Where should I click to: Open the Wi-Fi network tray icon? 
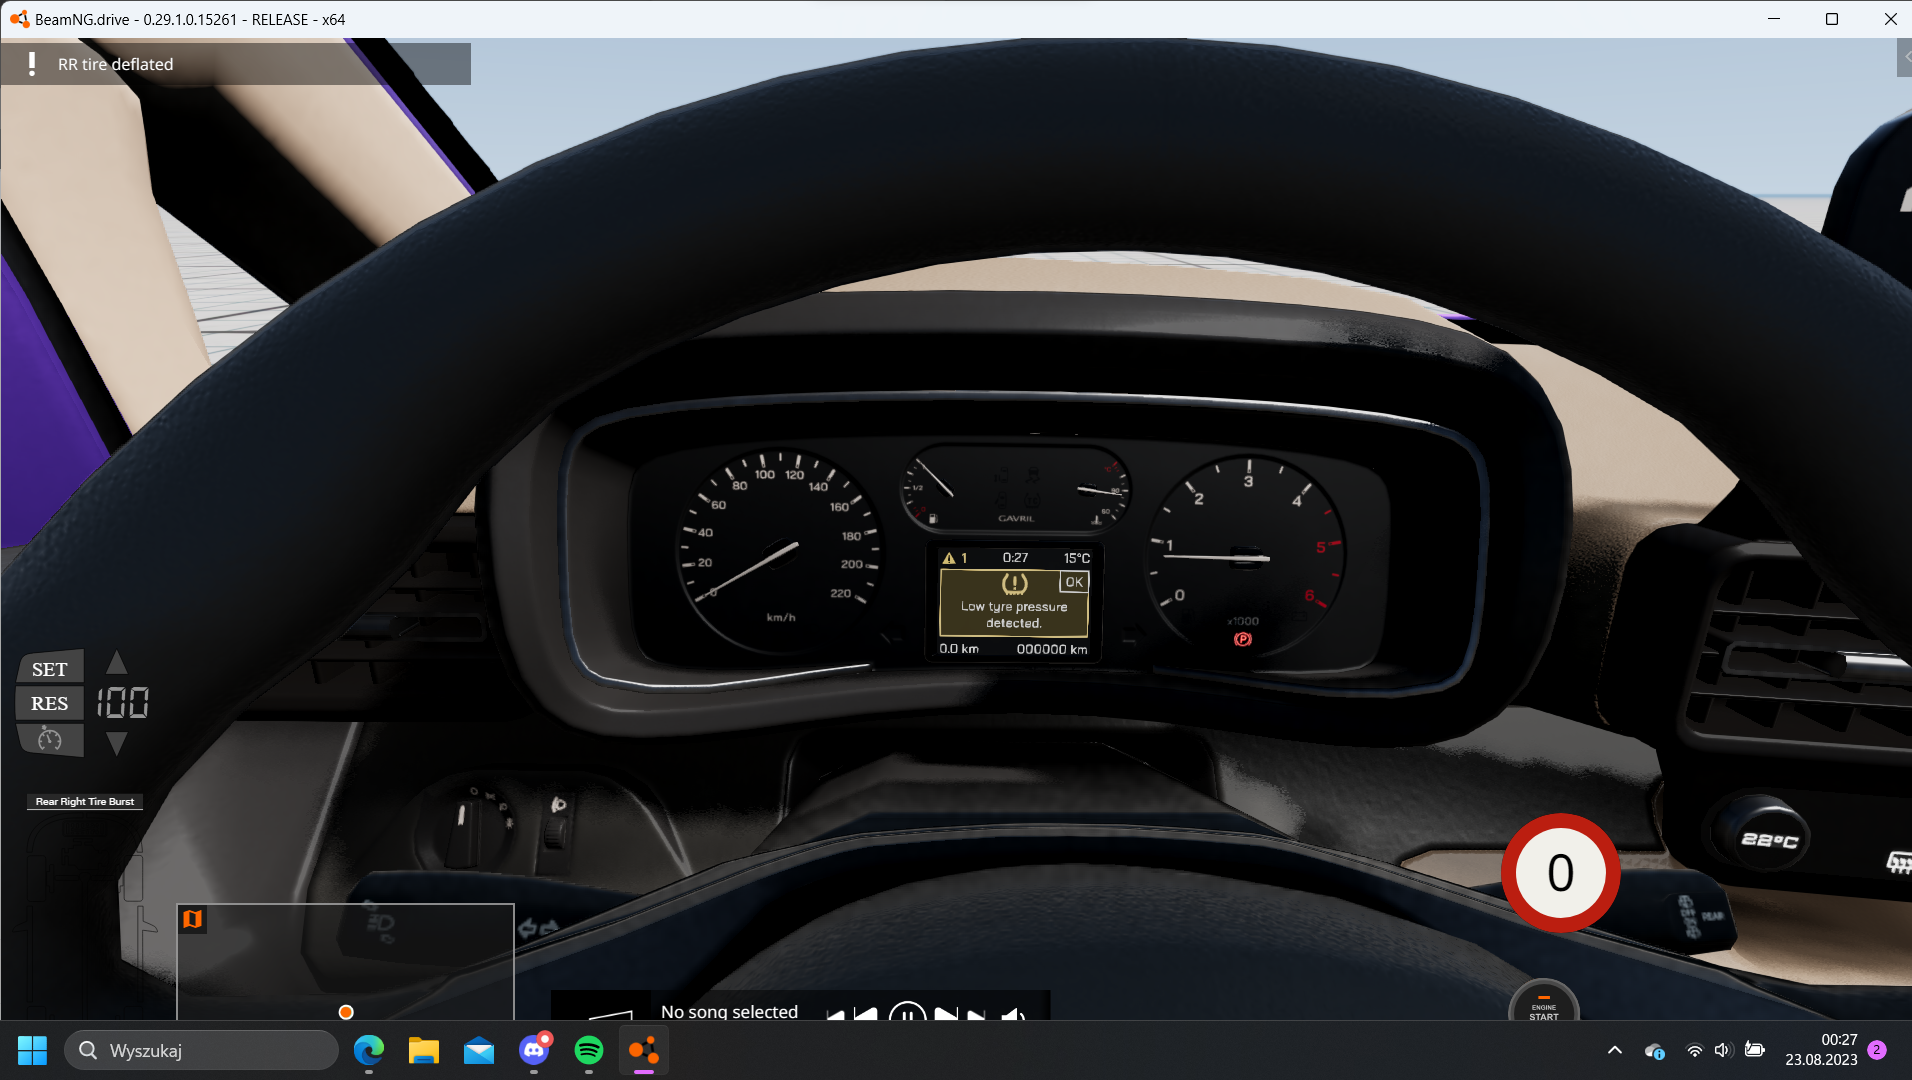(x=1694, y=1050)
